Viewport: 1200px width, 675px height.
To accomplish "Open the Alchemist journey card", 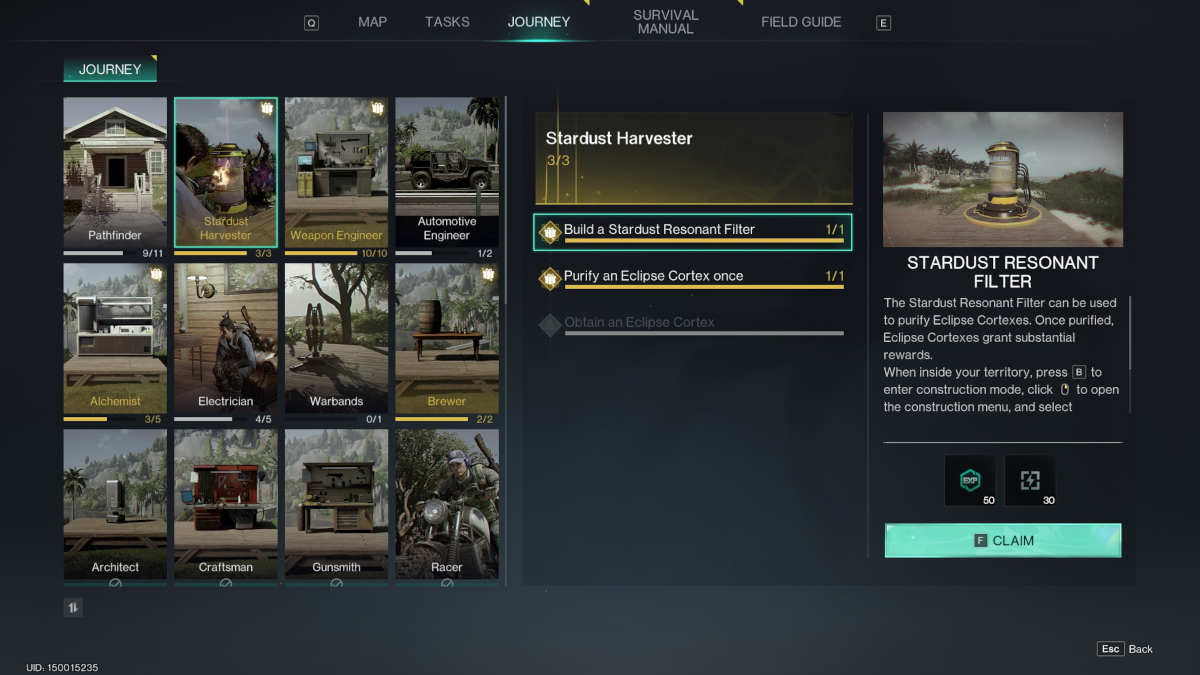I will point(115,338).
